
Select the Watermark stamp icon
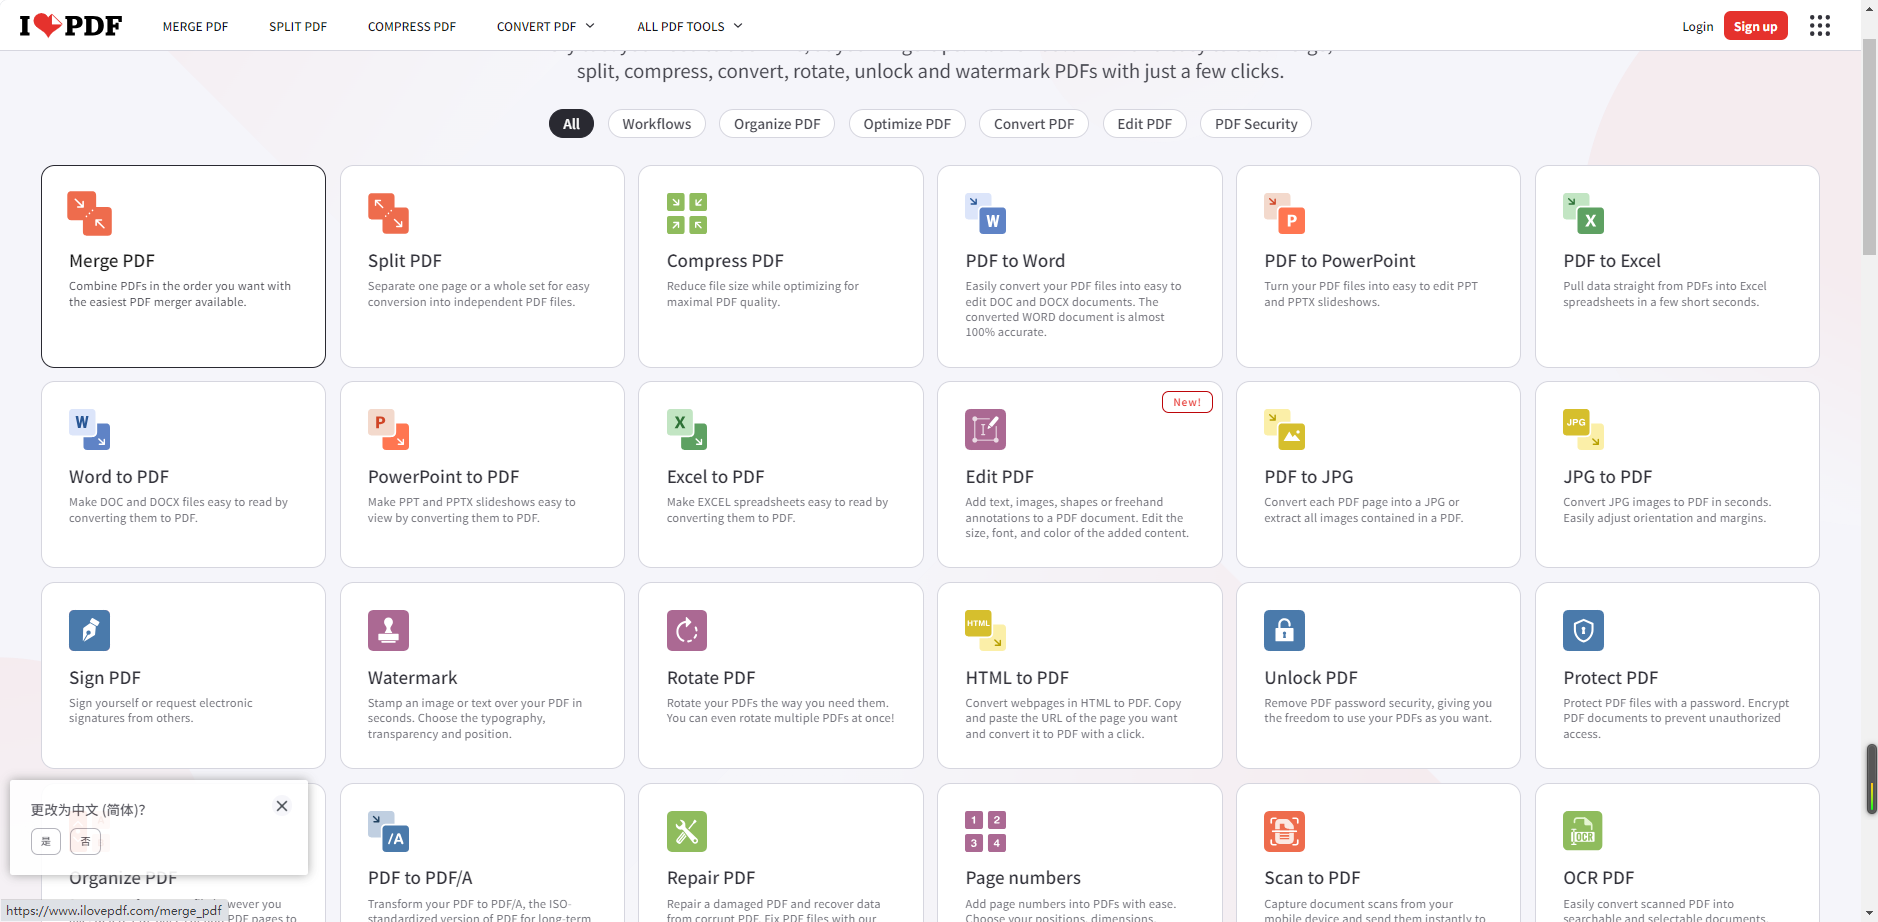388,630
